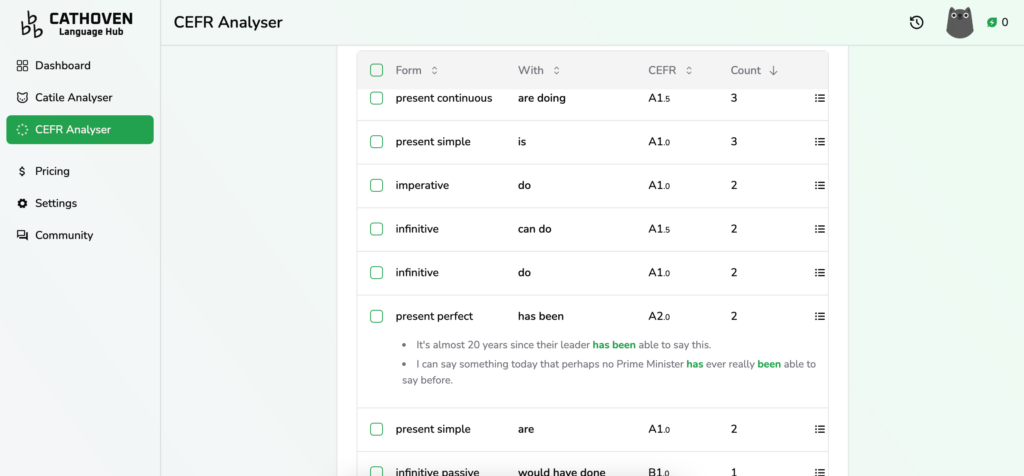Click the cat avatar profile picture
This screenshot has height=476, width=1024.
960,22
